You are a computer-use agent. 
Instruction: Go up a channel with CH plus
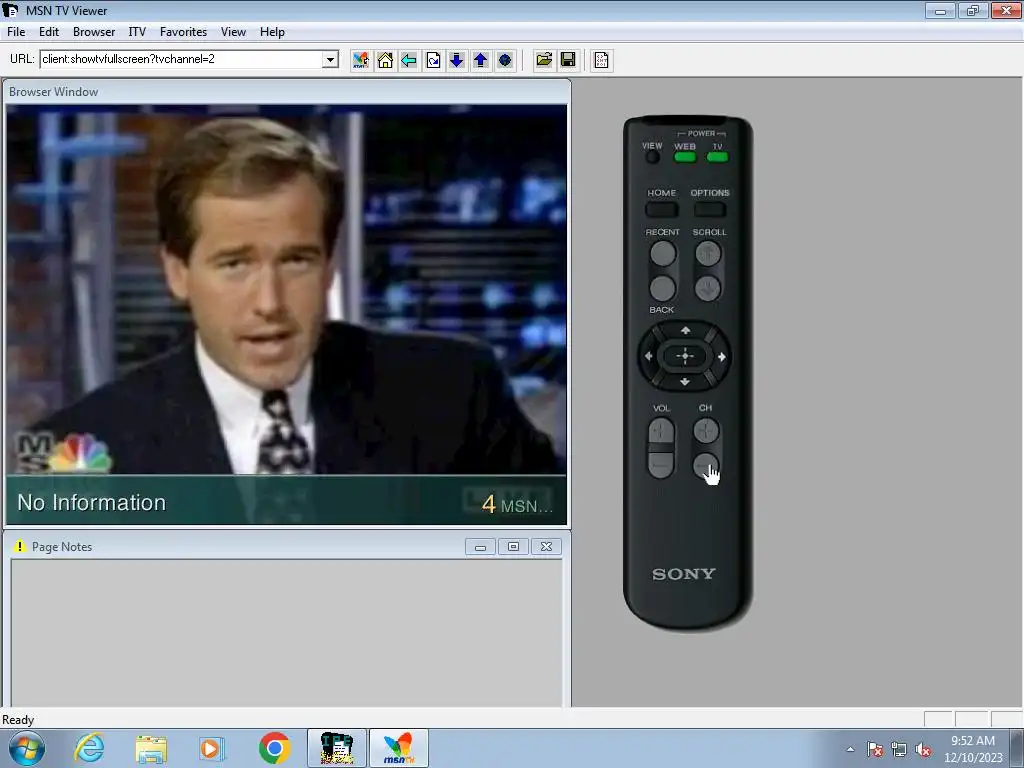(706, 431)
